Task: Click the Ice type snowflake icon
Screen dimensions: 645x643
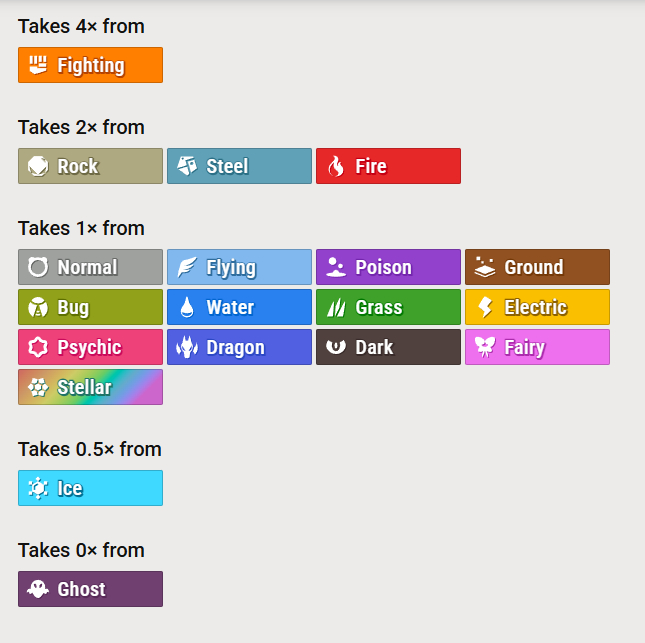Action: pyautogui.click(x=38, y=488)
